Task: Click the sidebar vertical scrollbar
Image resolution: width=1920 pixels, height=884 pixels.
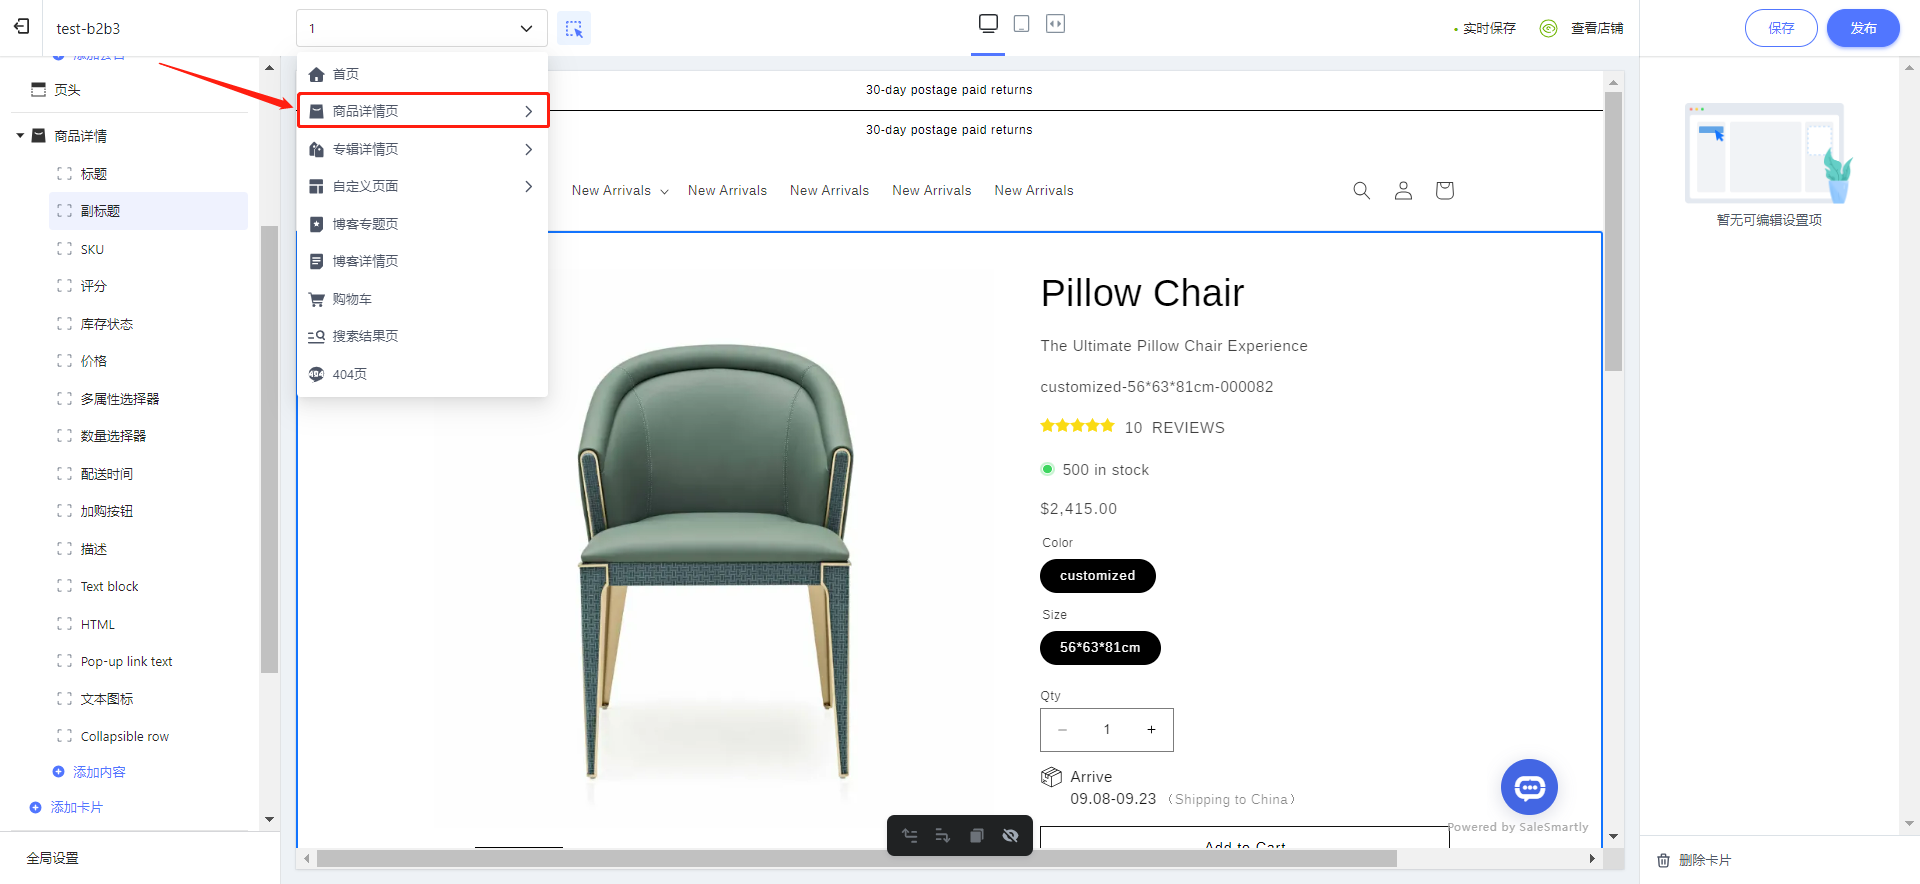Action: 268,450
